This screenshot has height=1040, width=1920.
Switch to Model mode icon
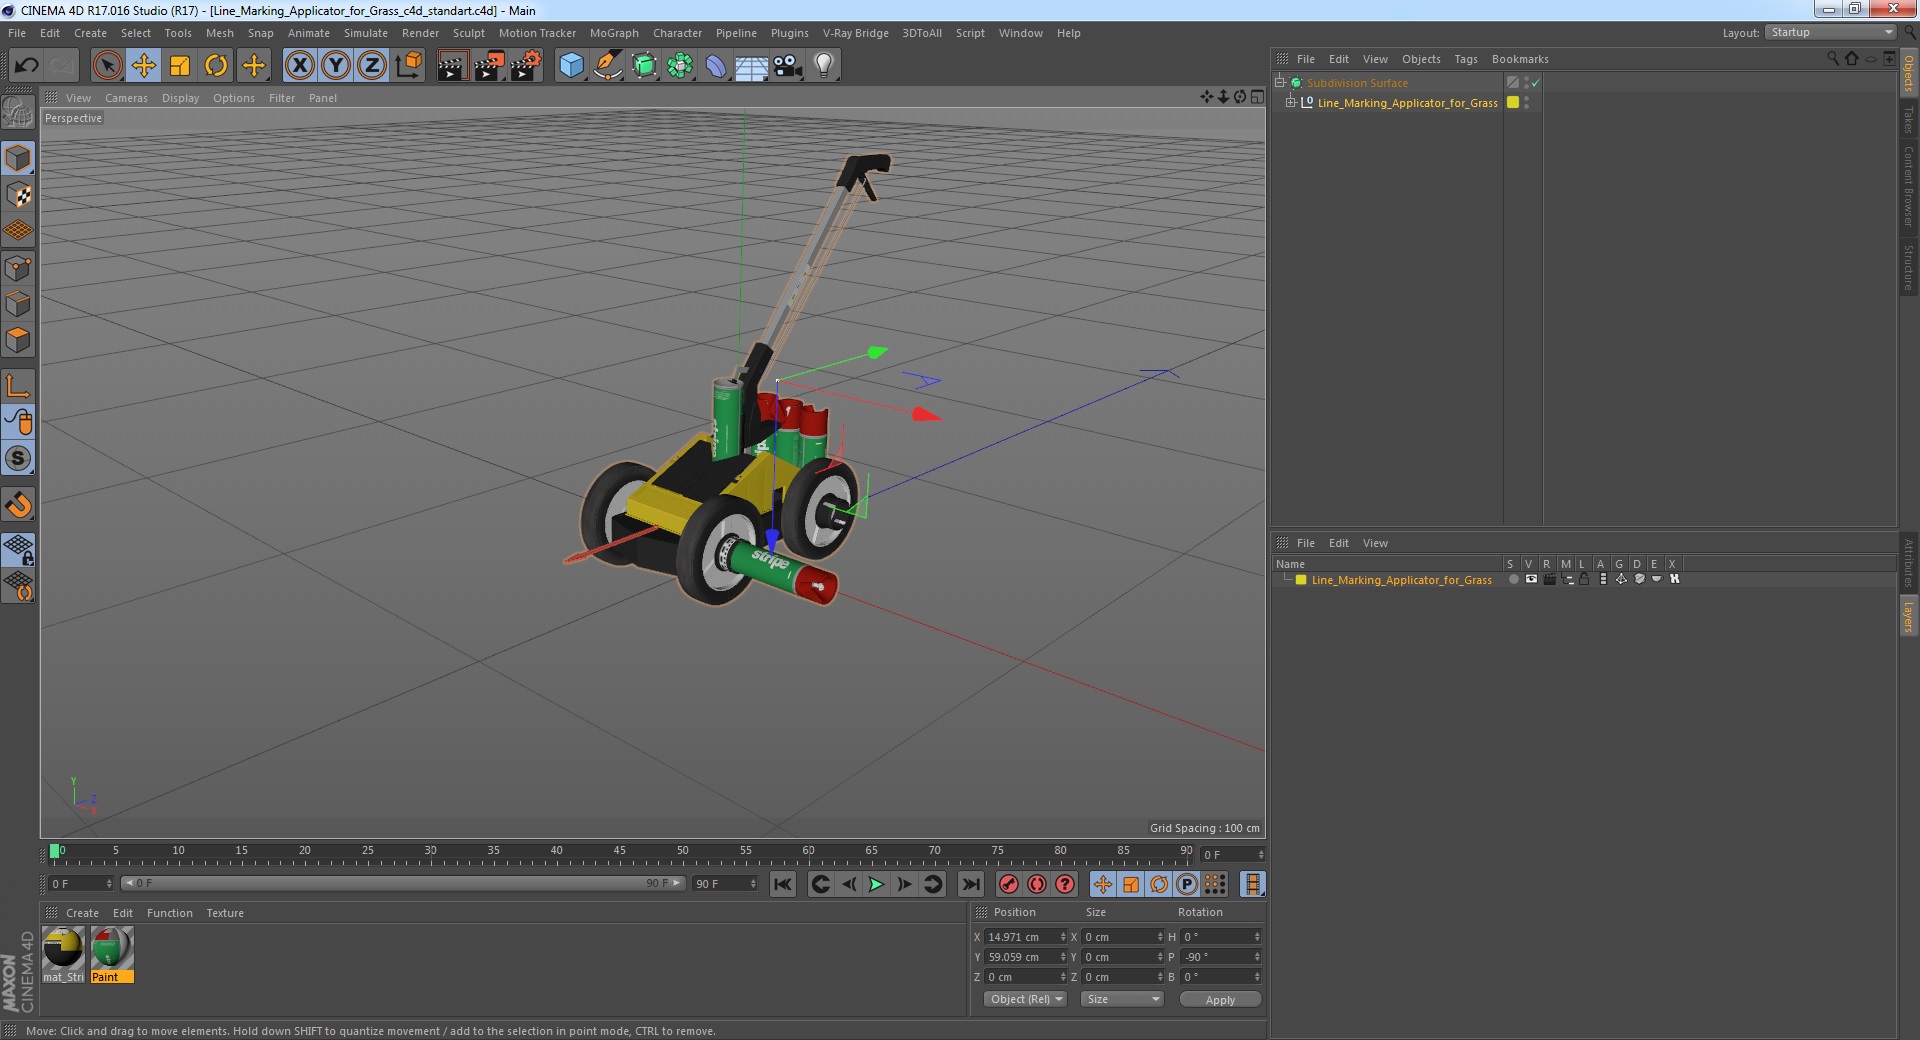(18, 158)
